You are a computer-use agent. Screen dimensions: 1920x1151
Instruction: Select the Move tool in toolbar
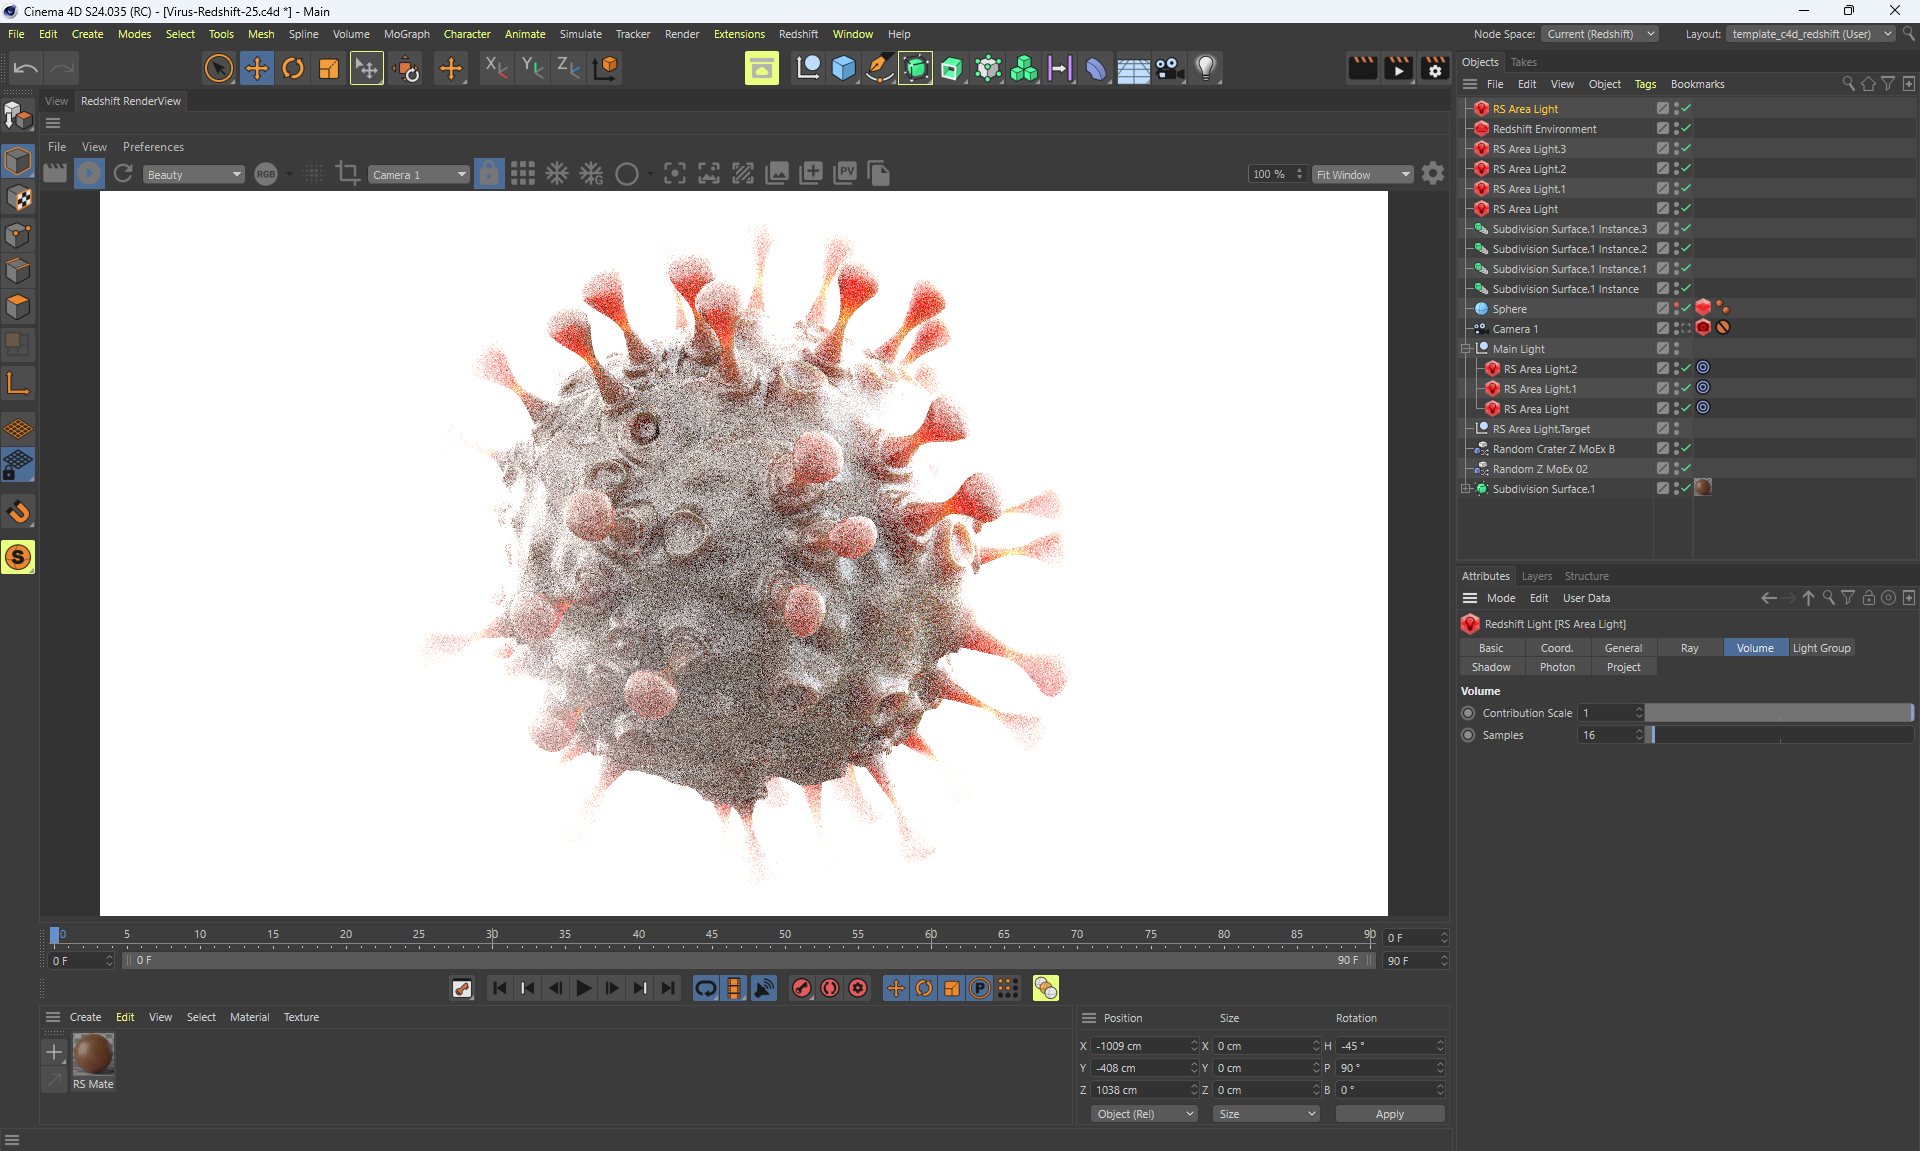pyautogui.click(x=257, y=68)
